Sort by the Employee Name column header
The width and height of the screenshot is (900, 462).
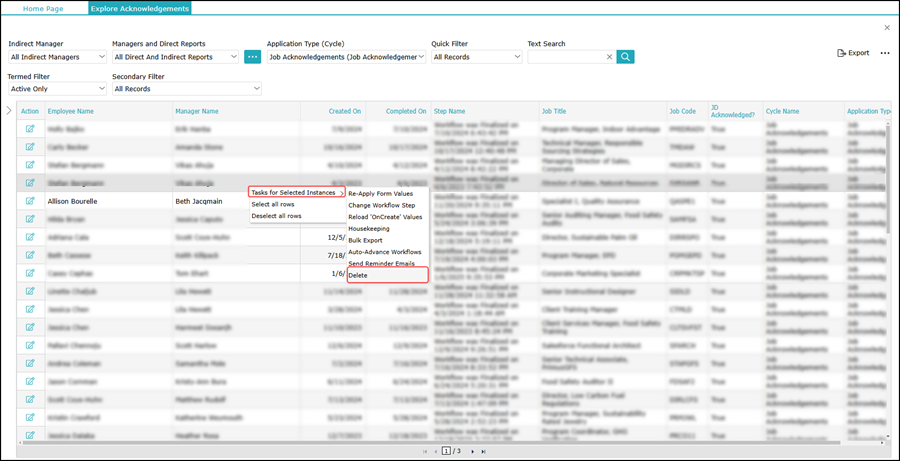tap(71, 112)
